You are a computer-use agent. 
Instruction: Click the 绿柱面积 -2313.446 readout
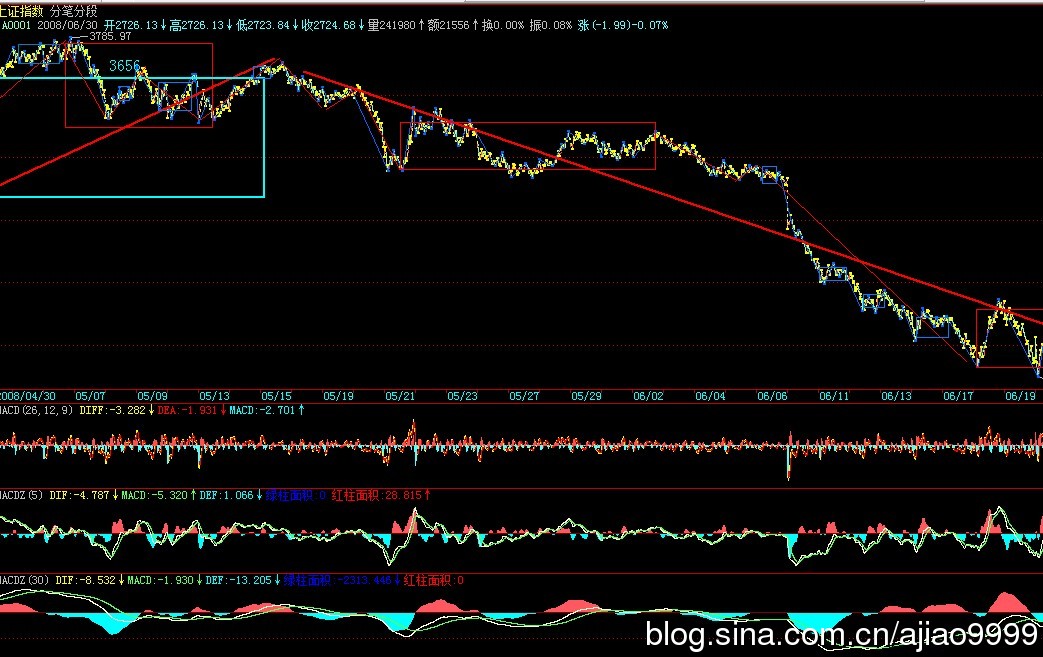[x=339, y=579]
